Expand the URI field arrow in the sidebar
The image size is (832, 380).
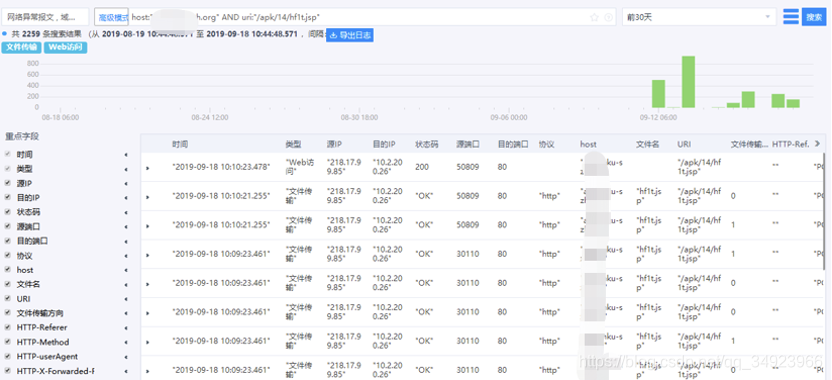(x=126, y=299)
